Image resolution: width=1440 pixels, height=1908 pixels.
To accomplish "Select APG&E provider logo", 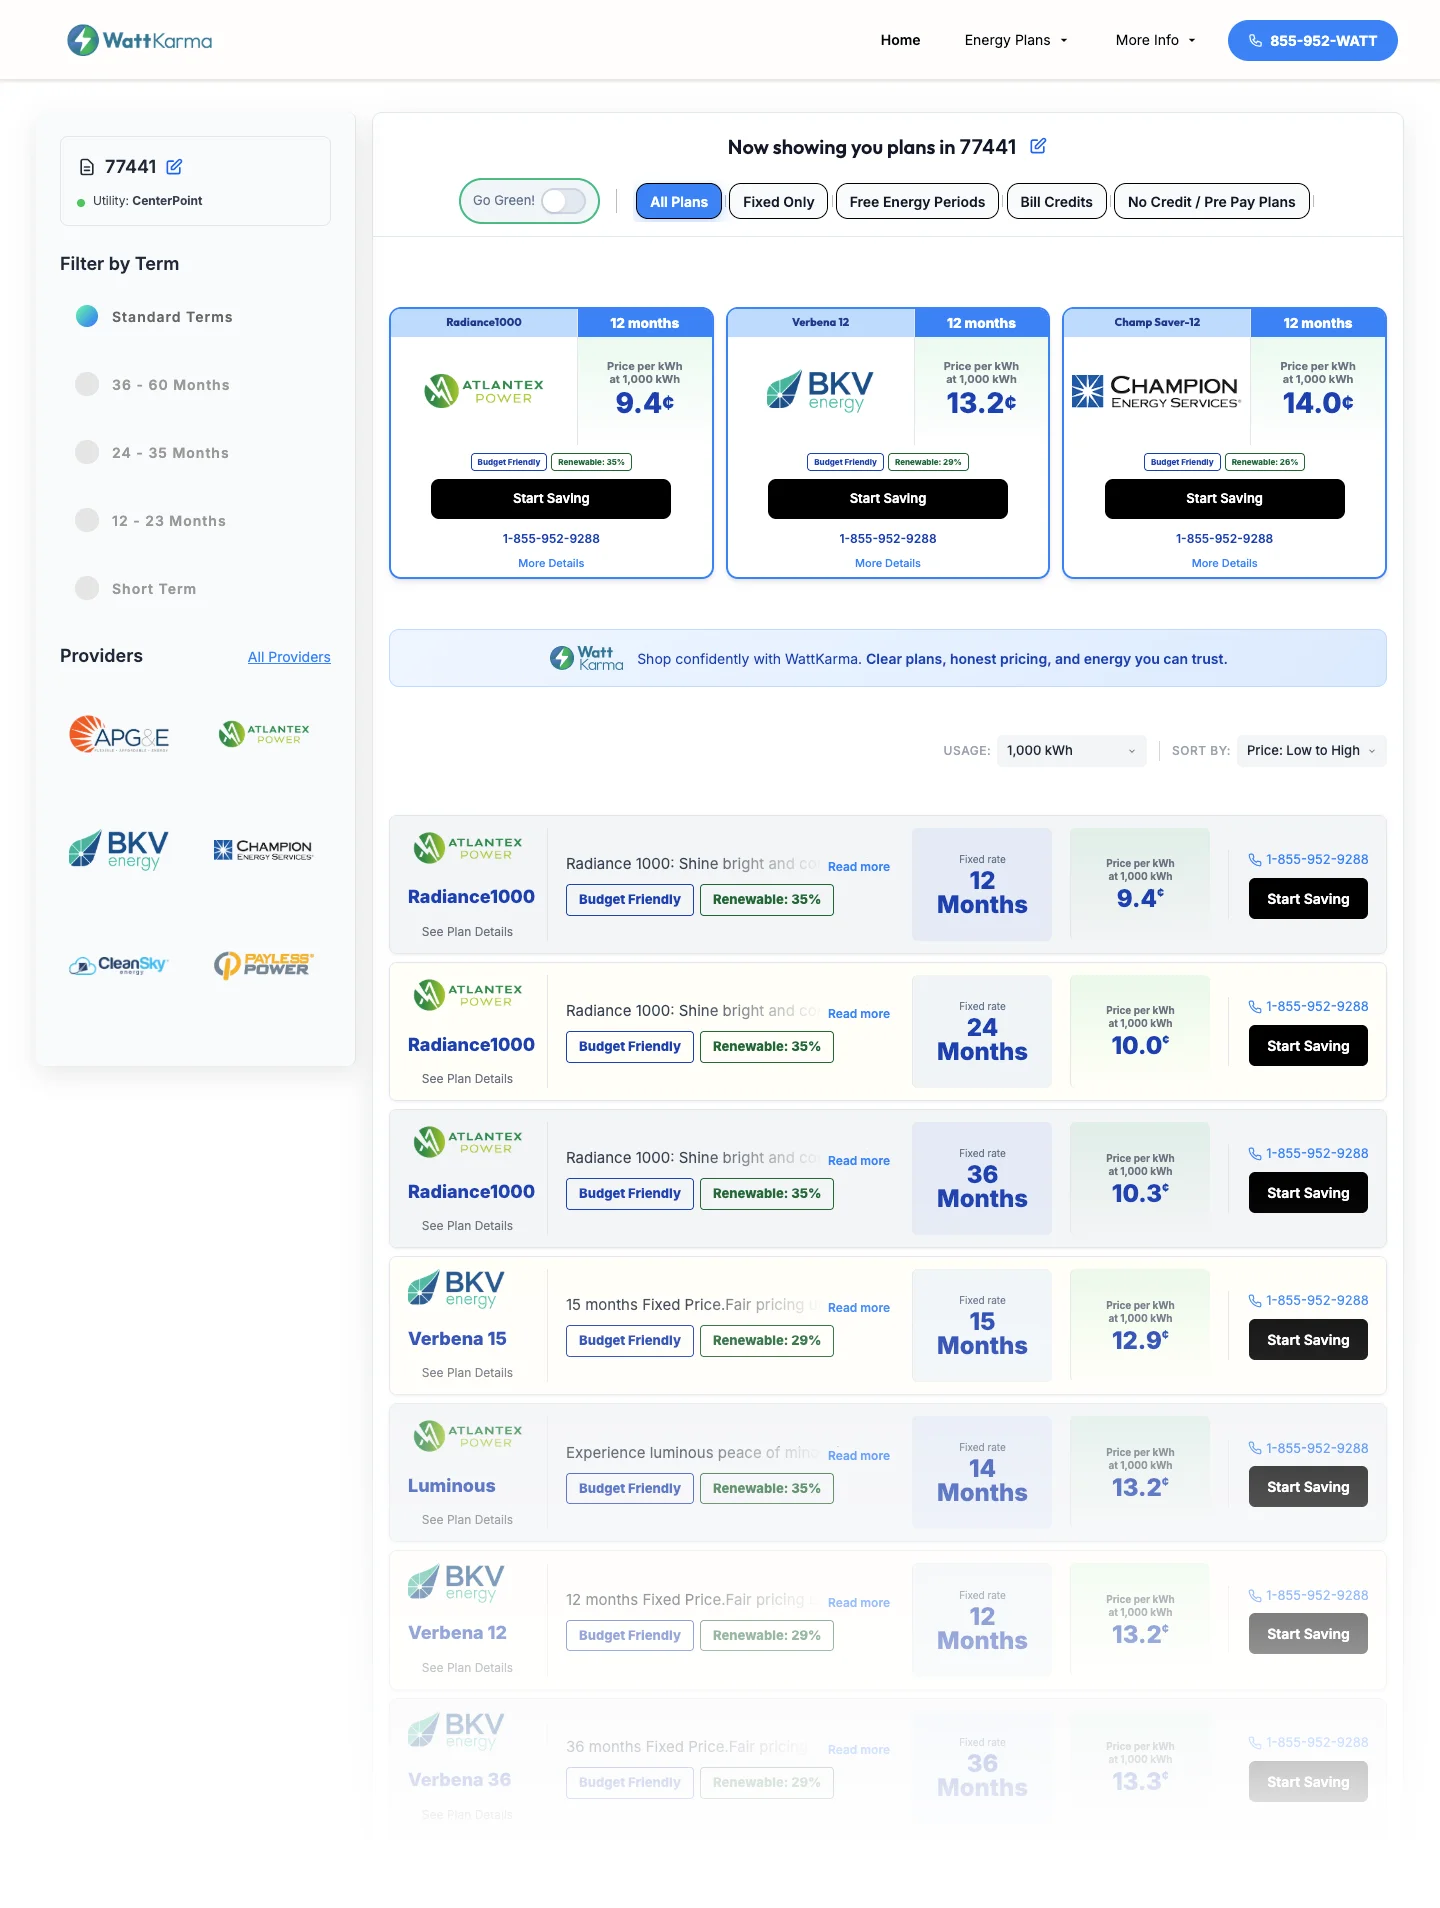I will 119,735.
